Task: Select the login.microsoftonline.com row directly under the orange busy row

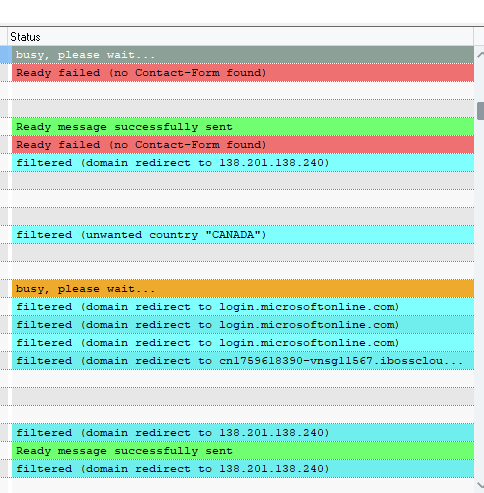Action: [243, 307]
